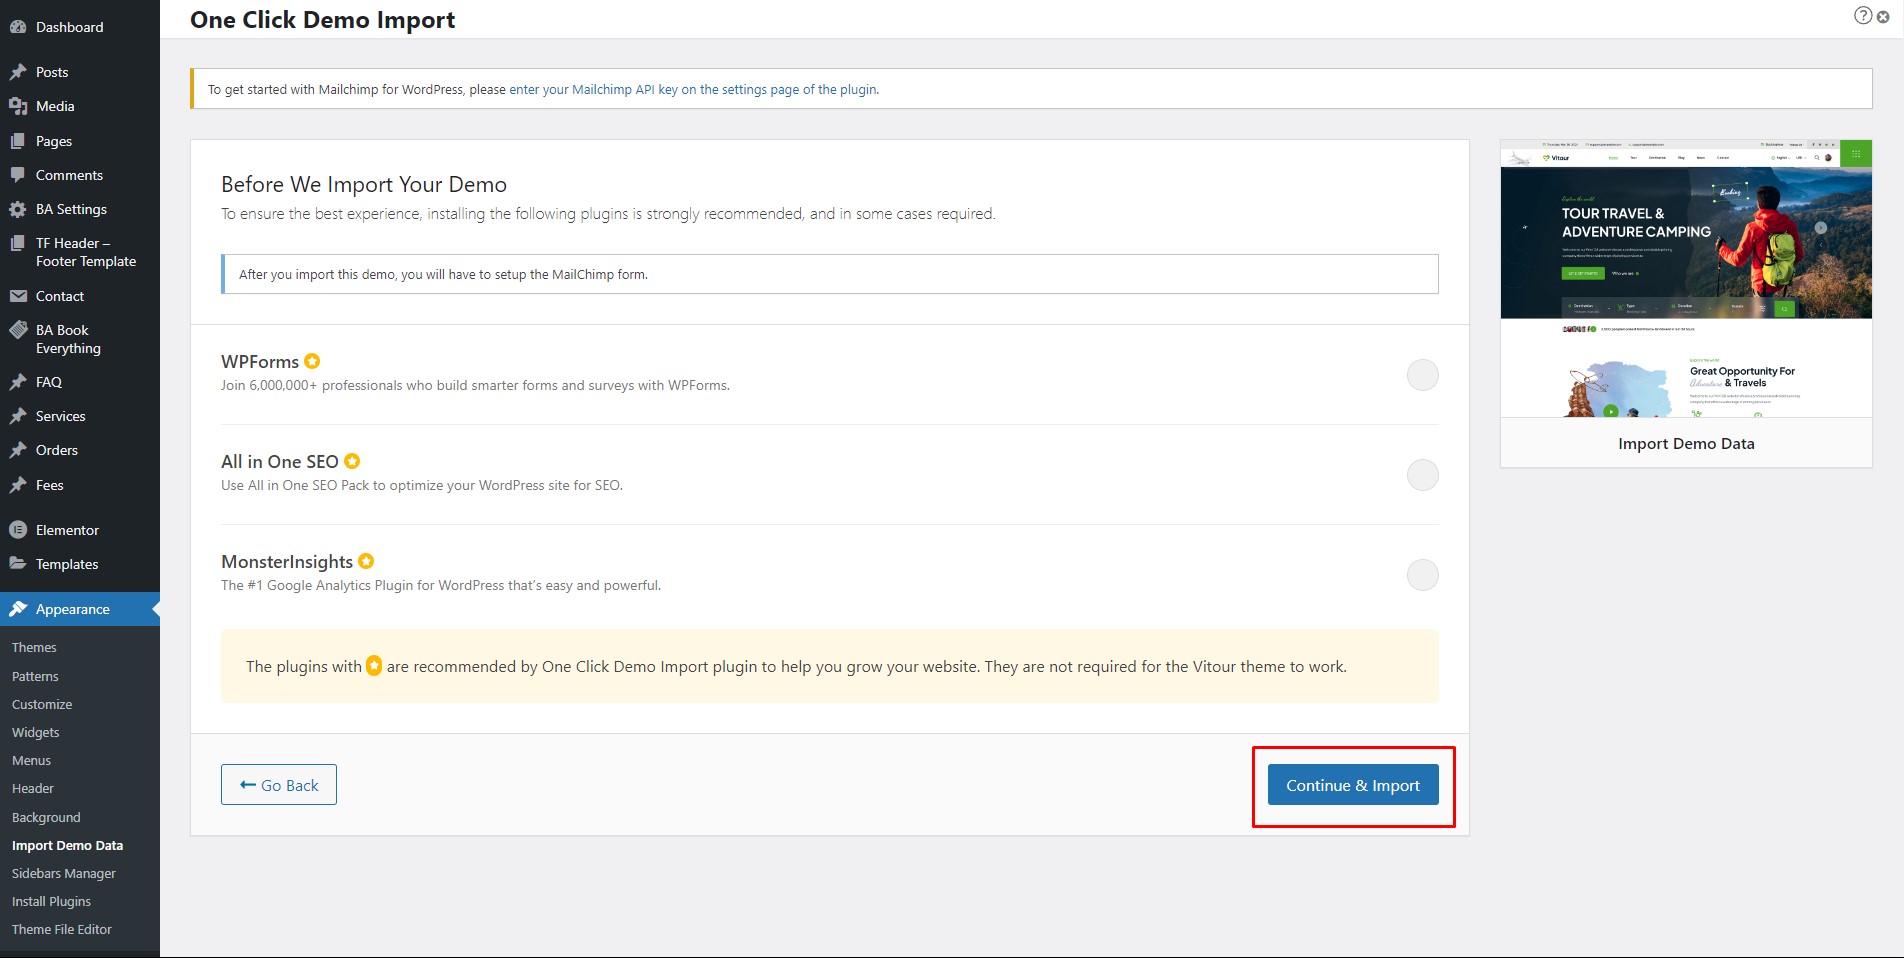This screenshot has width=1904, height=958.
Task: Click the MailChimp form setup notice
Action: 830,274
